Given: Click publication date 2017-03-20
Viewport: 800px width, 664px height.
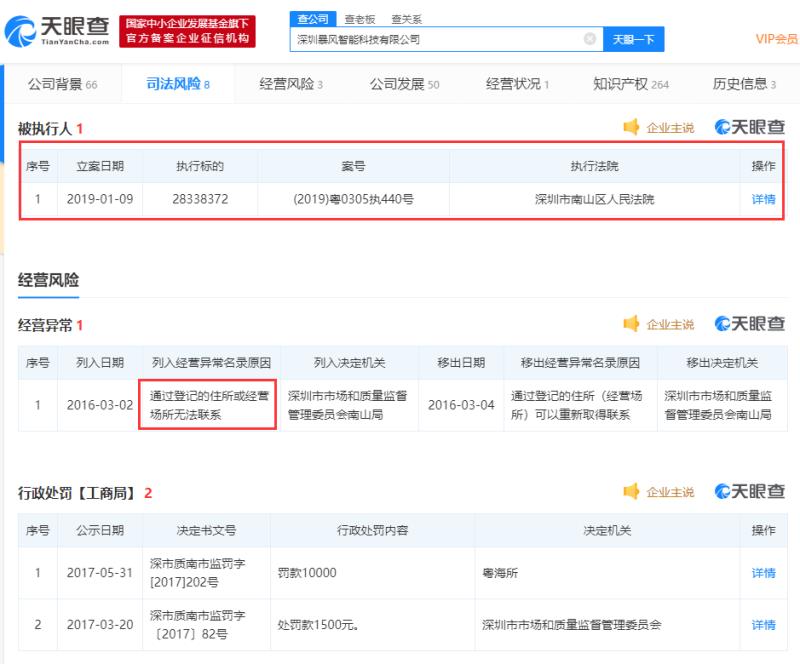Looking at the screenshot, I should click(x=100, y=625).
